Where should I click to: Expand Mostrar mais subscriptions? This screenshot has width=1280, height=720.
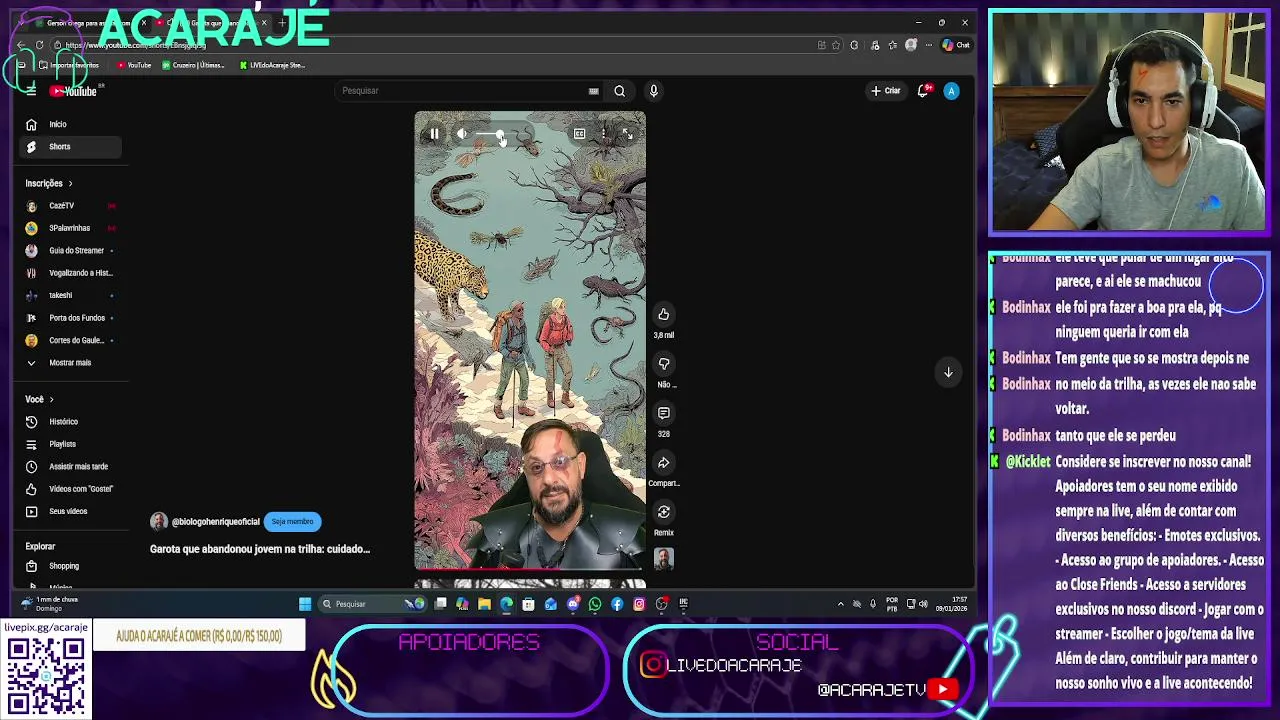69,363
